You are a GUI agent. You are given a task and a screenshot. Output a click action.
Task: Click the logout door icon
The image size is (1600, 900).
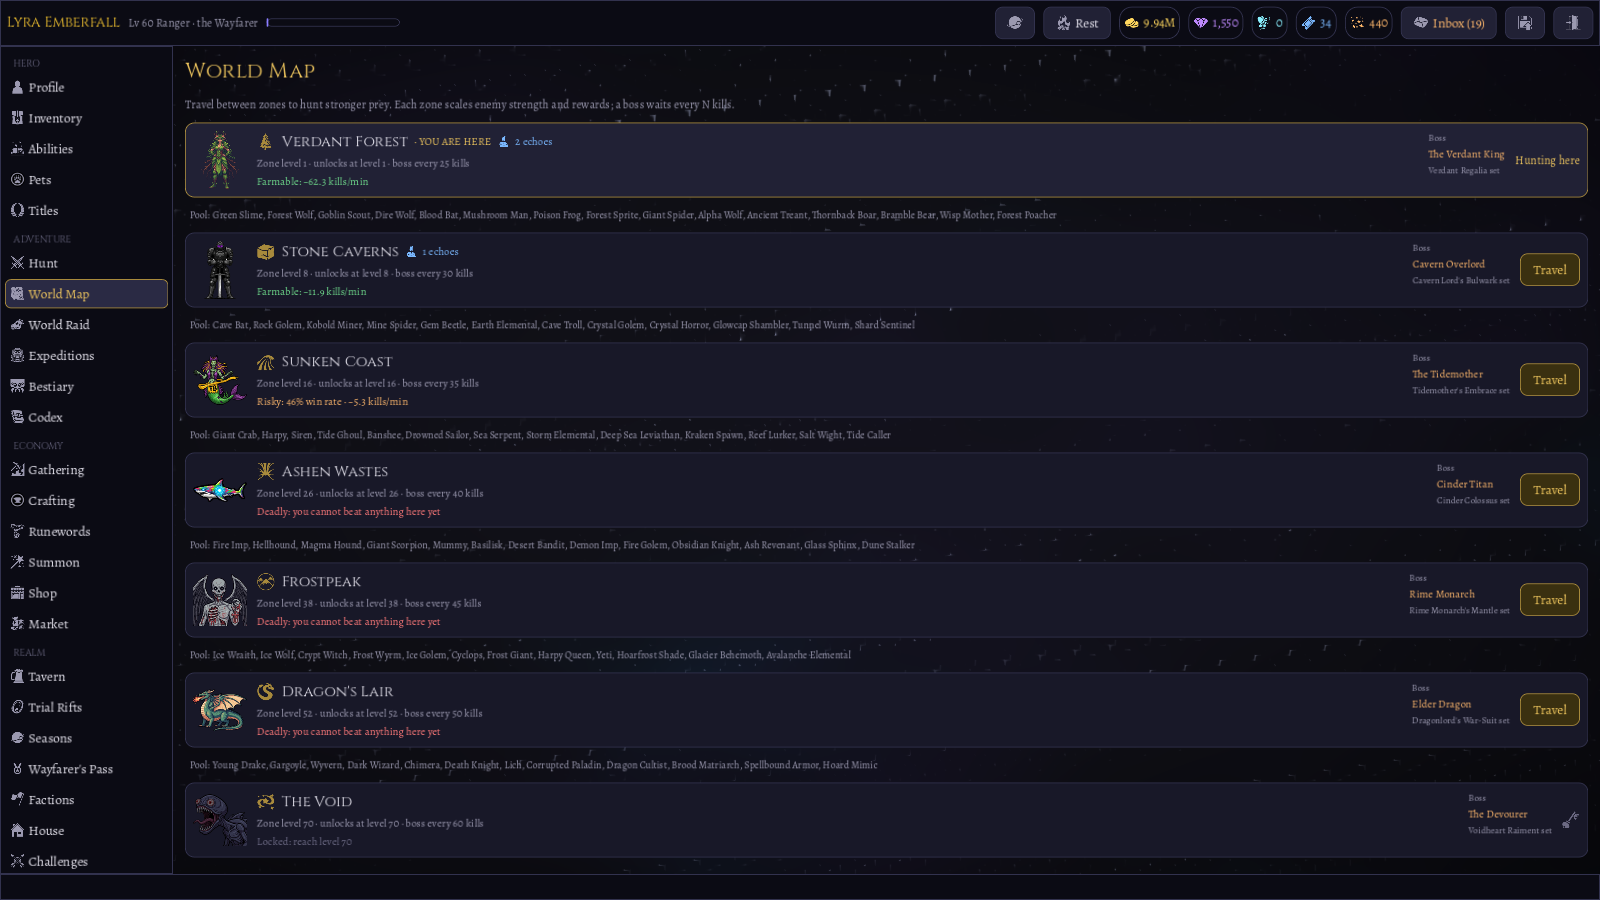pos(1572,23)
